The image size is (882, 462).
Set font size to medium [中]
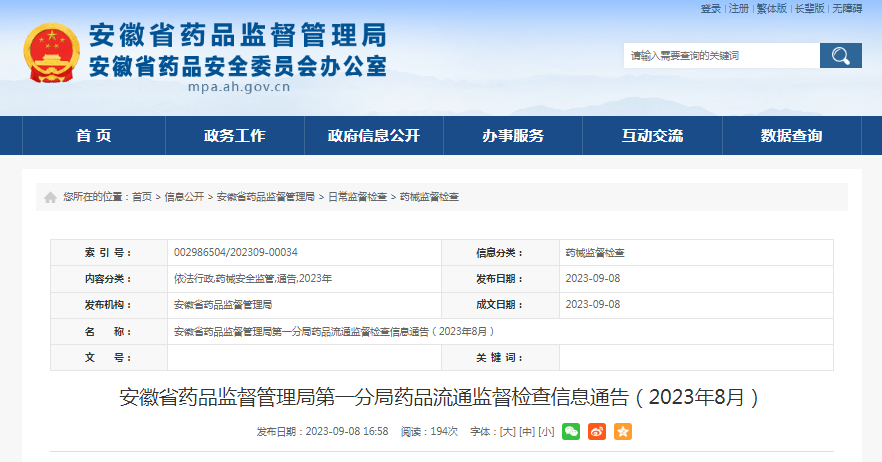click(527, 432)
